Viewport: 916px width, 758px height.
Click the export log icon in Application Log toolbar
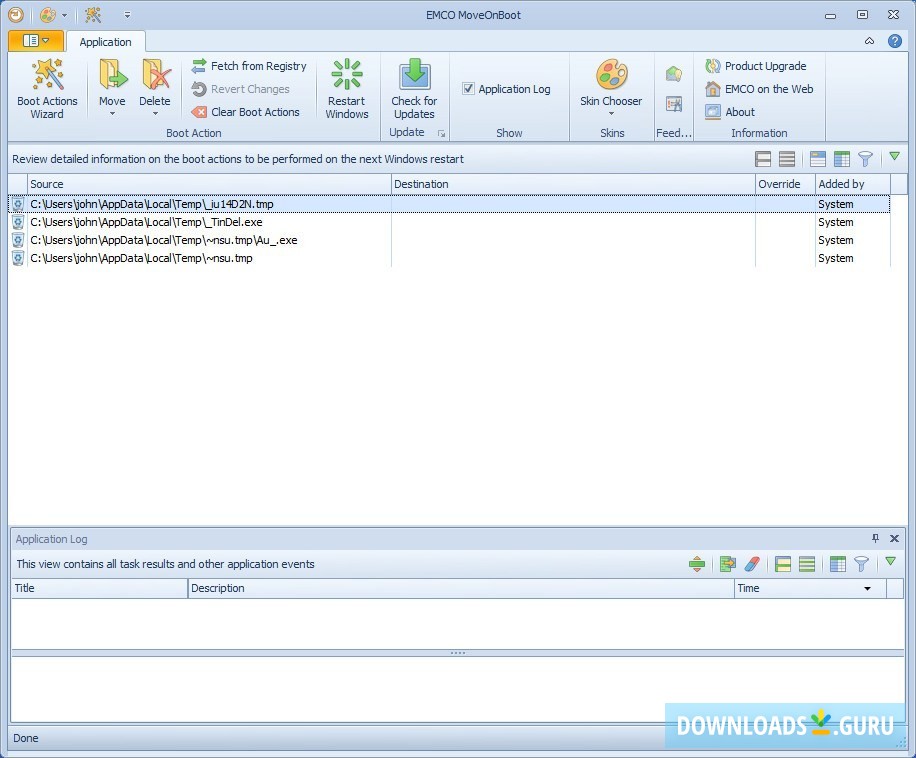[x=728, y=564]
